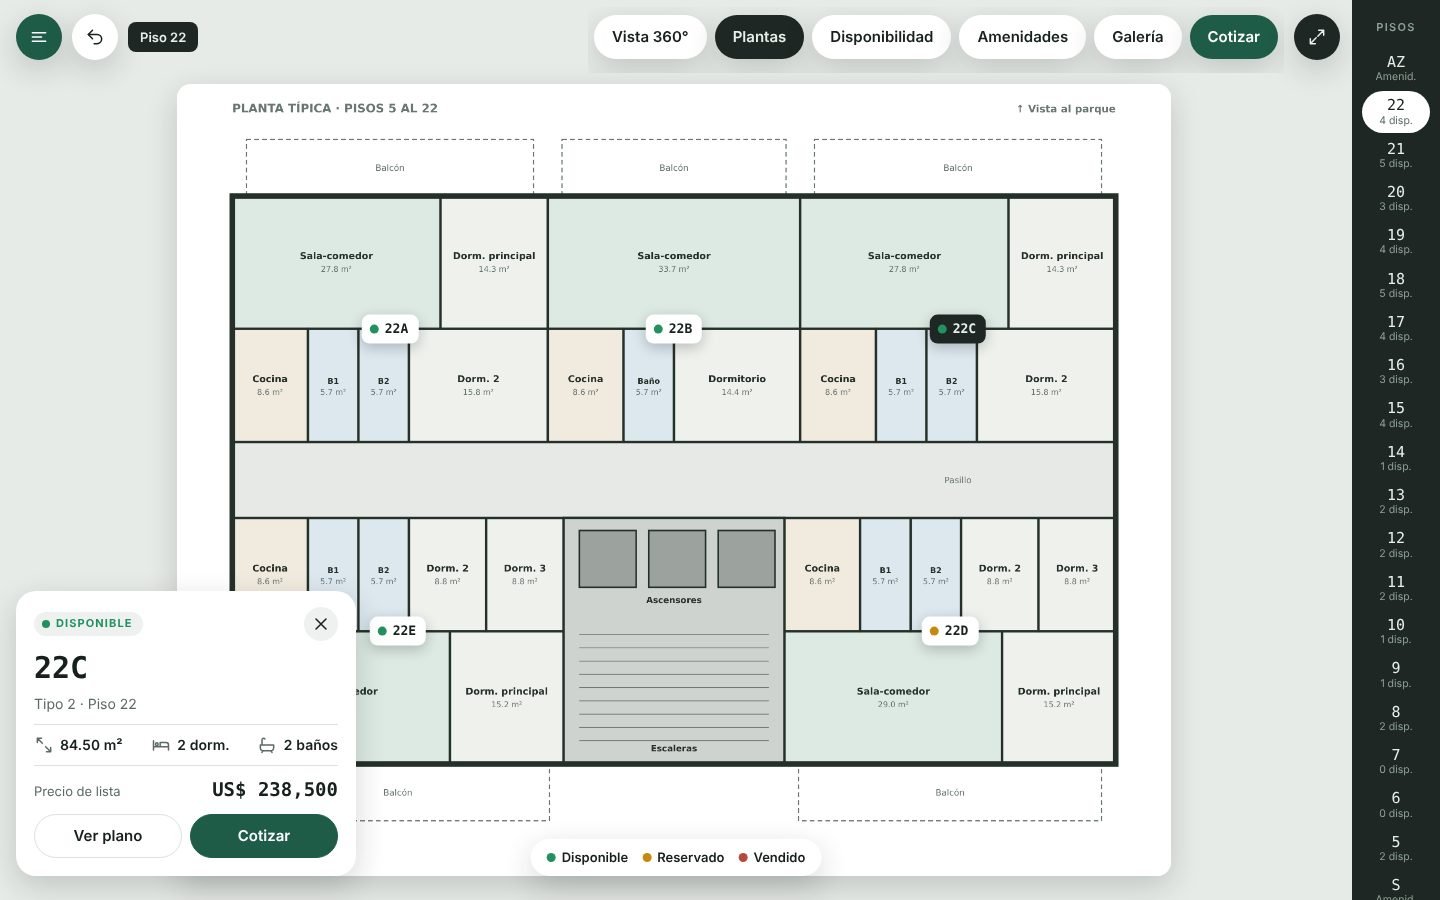Click Ver plano button
The height and width of the screenshot is (900, 1440).
pyautogui.click(x=108, y=836)
